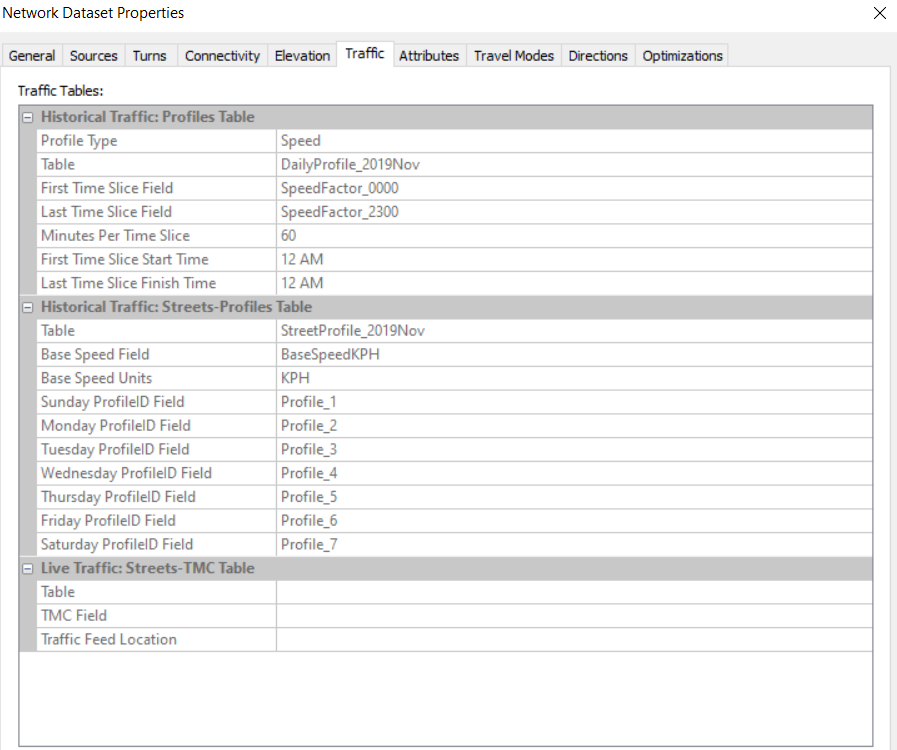
Task: Click the Profile_5 value
Action: click(574, 497)
